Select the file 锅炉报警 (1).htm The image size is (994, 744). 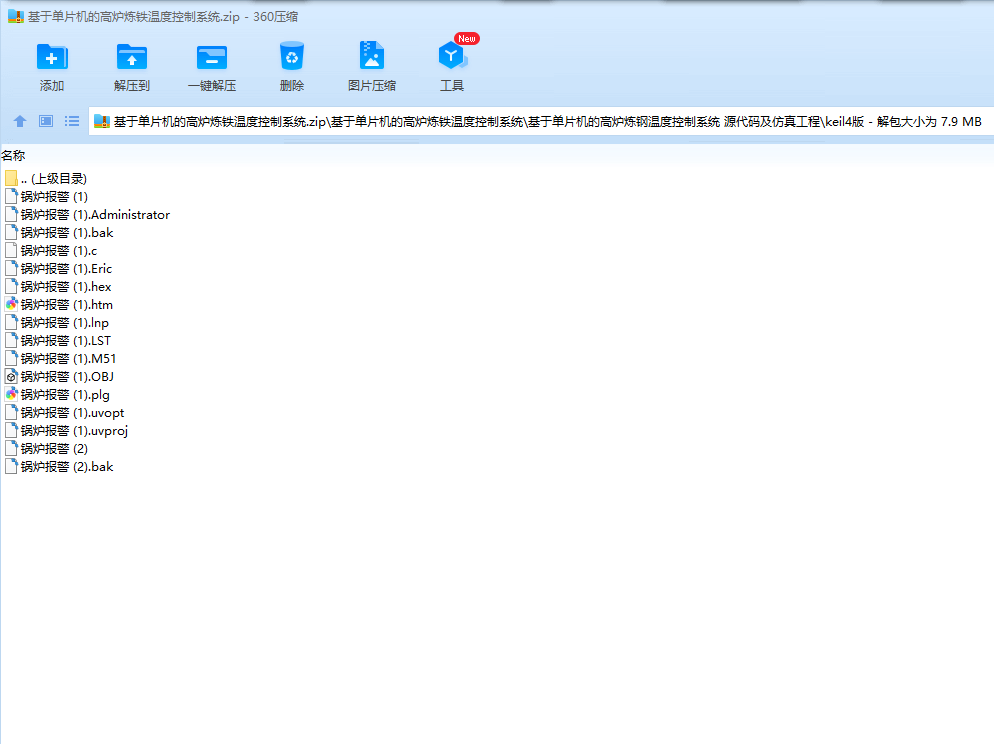[58, 305]
